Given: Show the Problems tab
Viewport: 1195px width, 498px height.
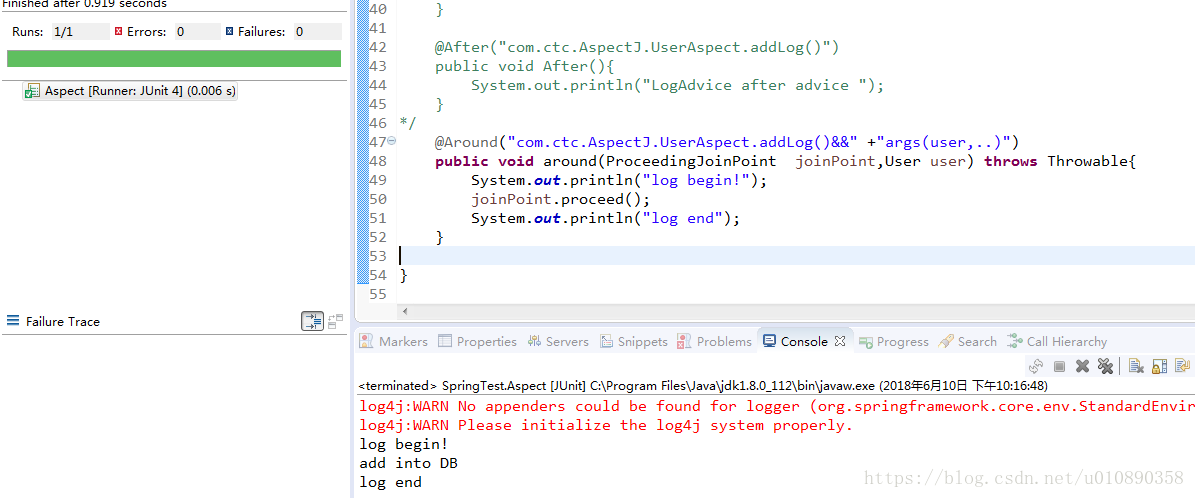Looking at the screenshot, I should [715, 342].
